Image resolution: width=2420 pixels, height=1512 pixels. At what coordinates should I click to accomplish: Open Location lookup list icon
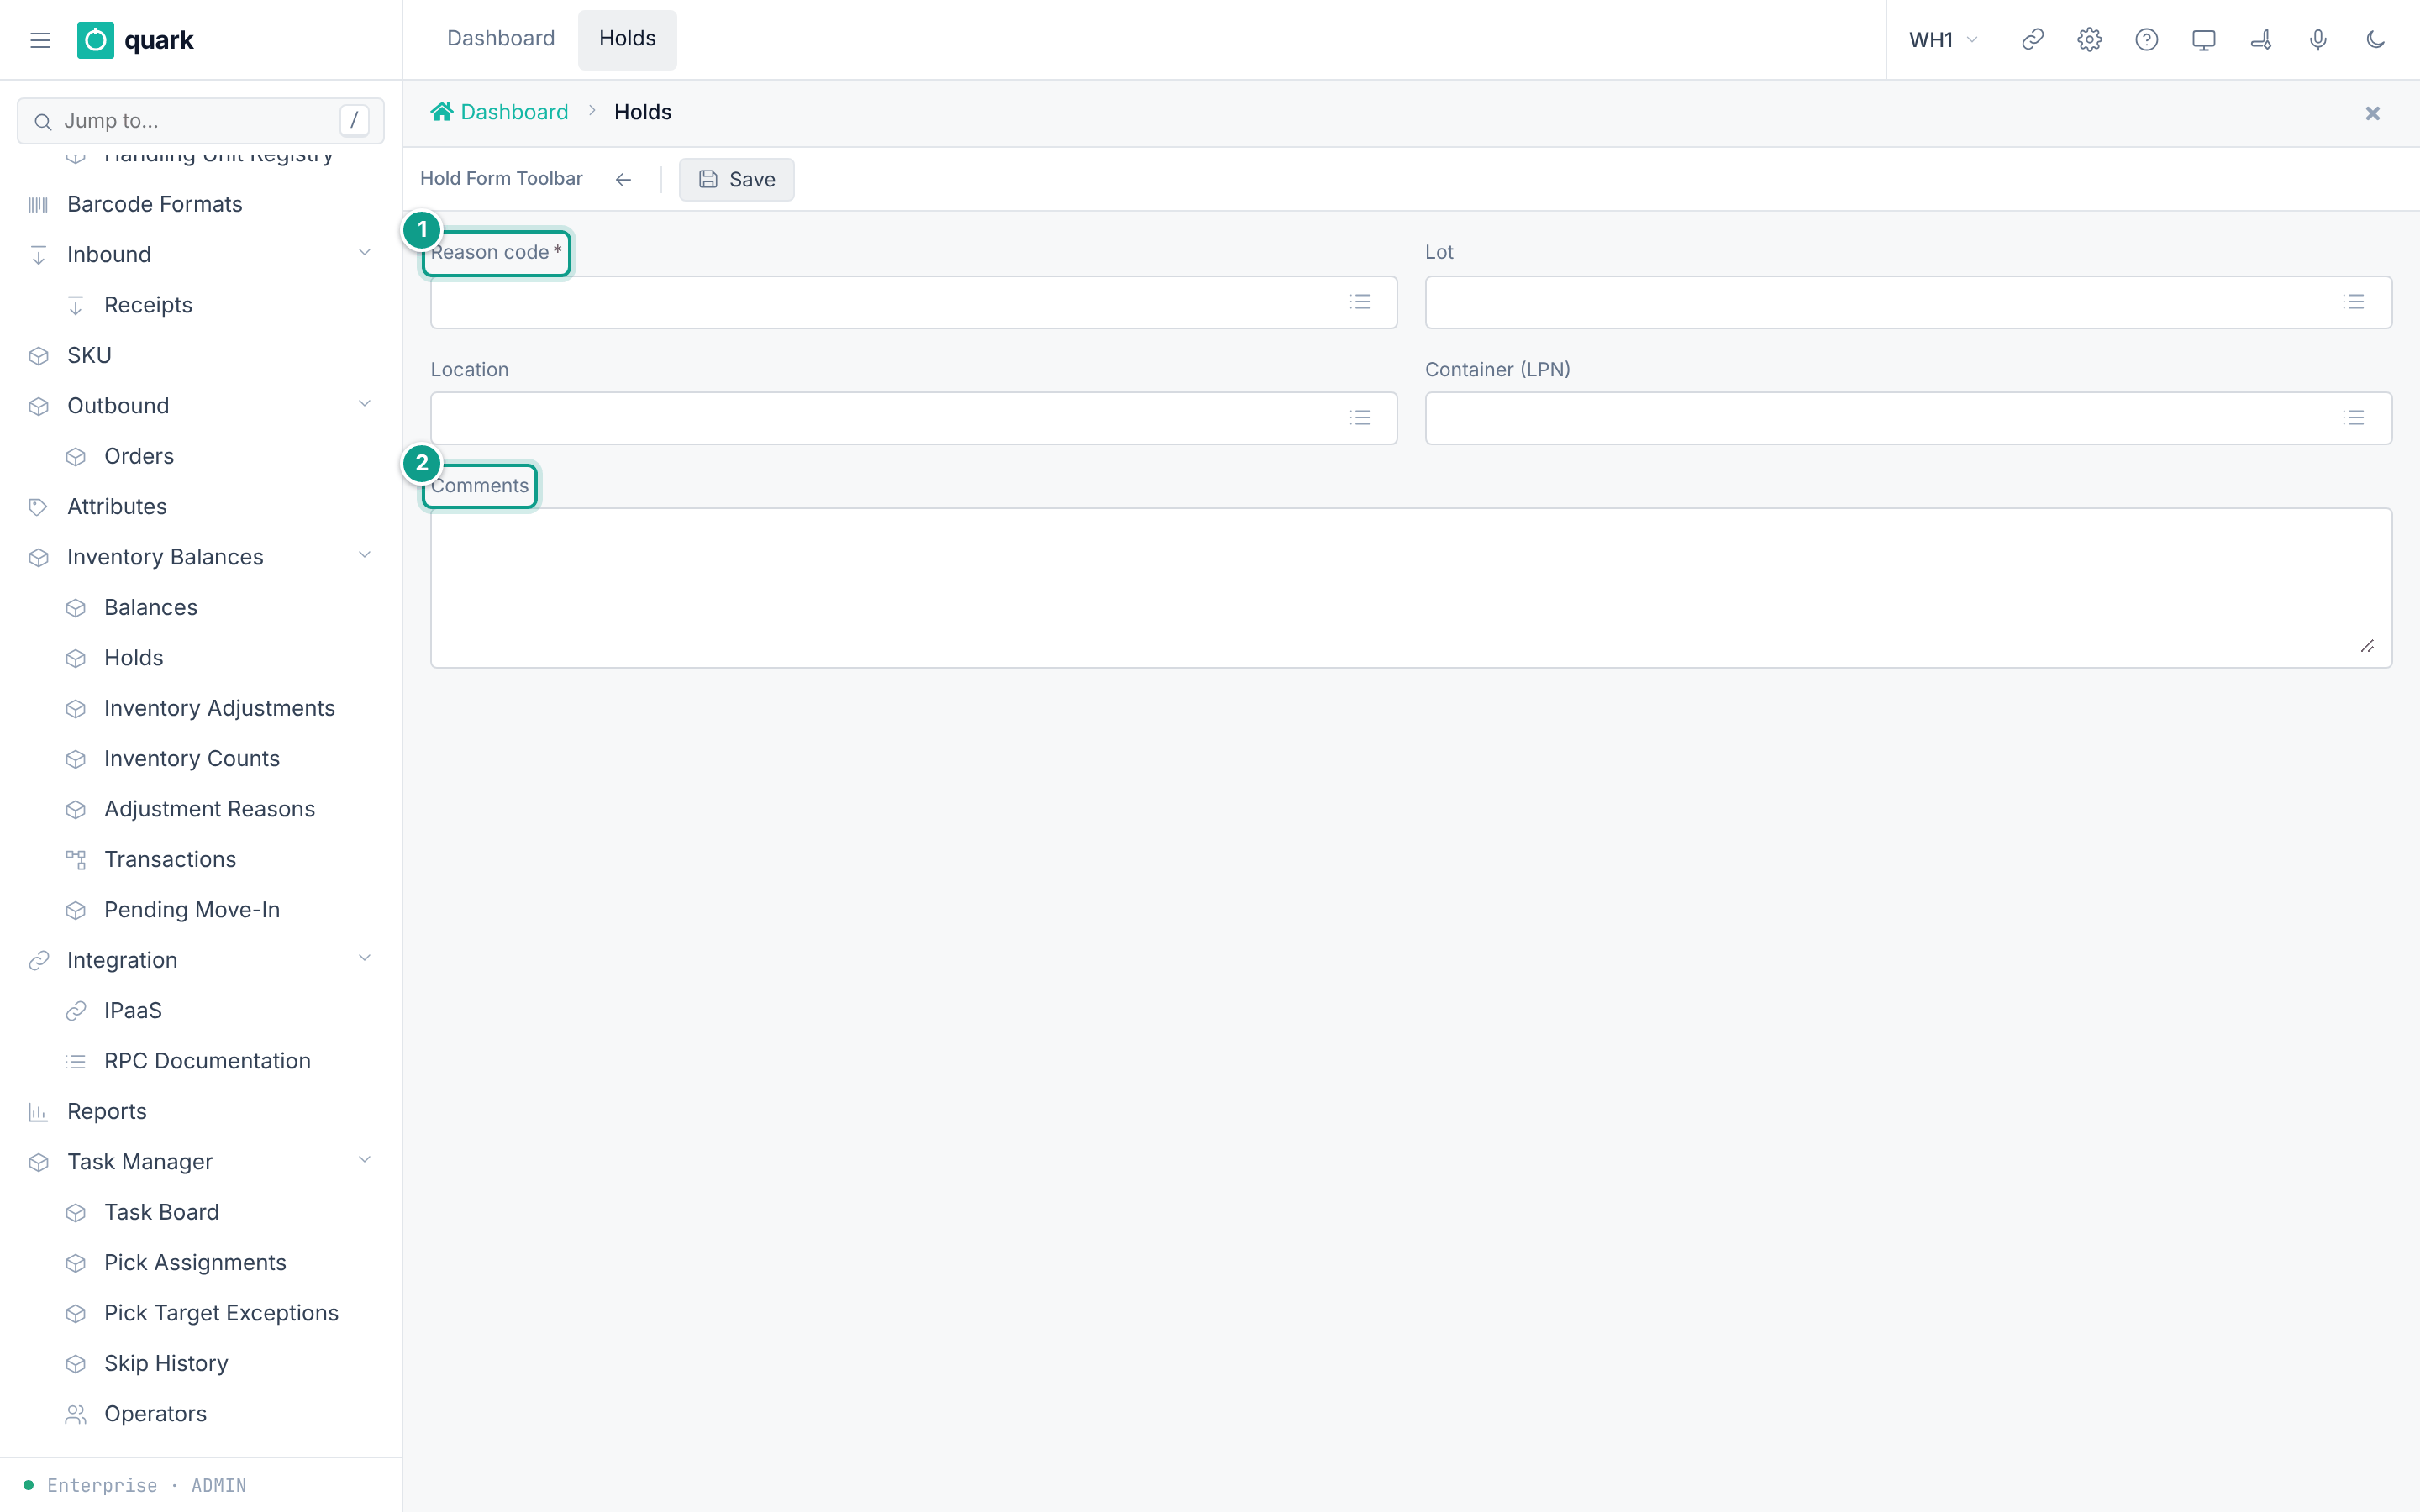tap(1360, 418)
